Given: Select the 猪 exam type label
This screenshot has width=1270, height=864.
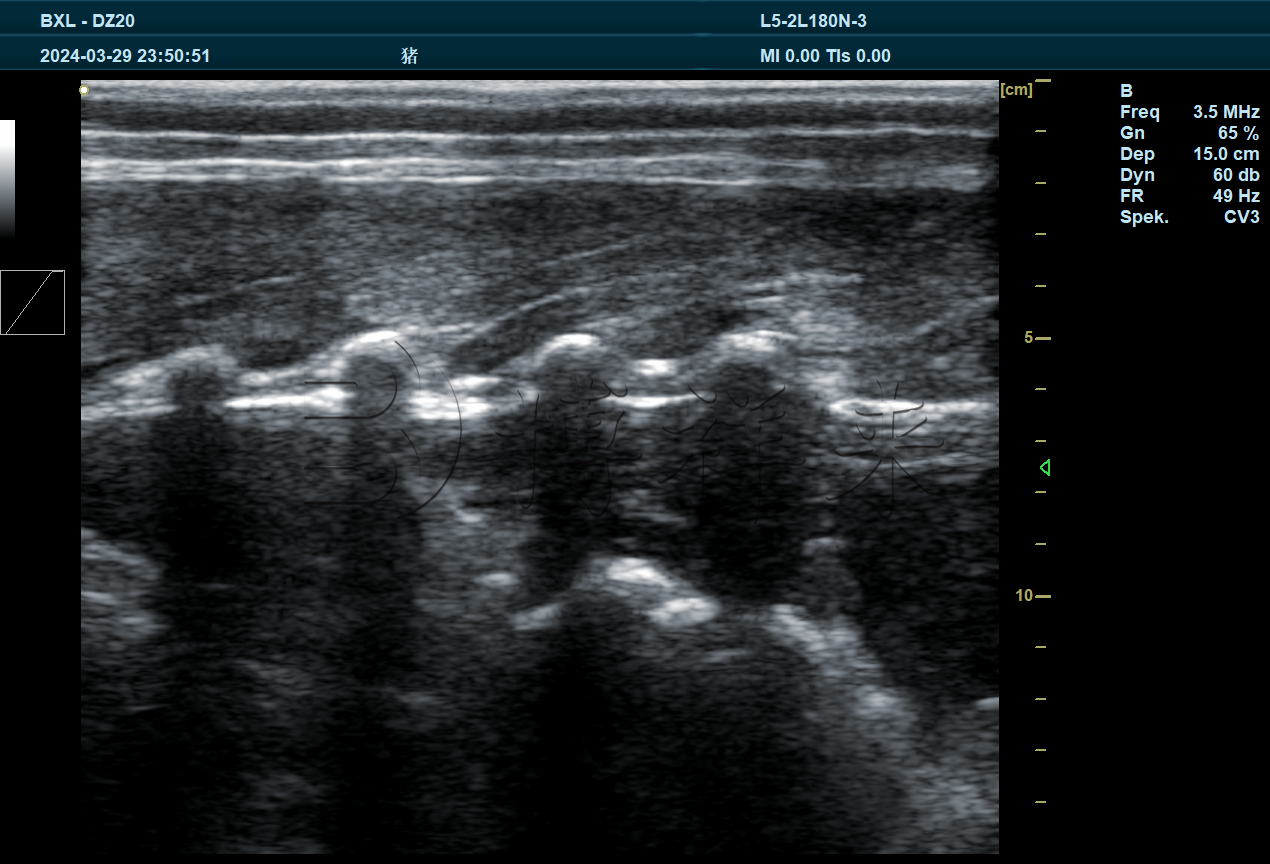Looking at the screenshot, I should [x=409, y=56].
